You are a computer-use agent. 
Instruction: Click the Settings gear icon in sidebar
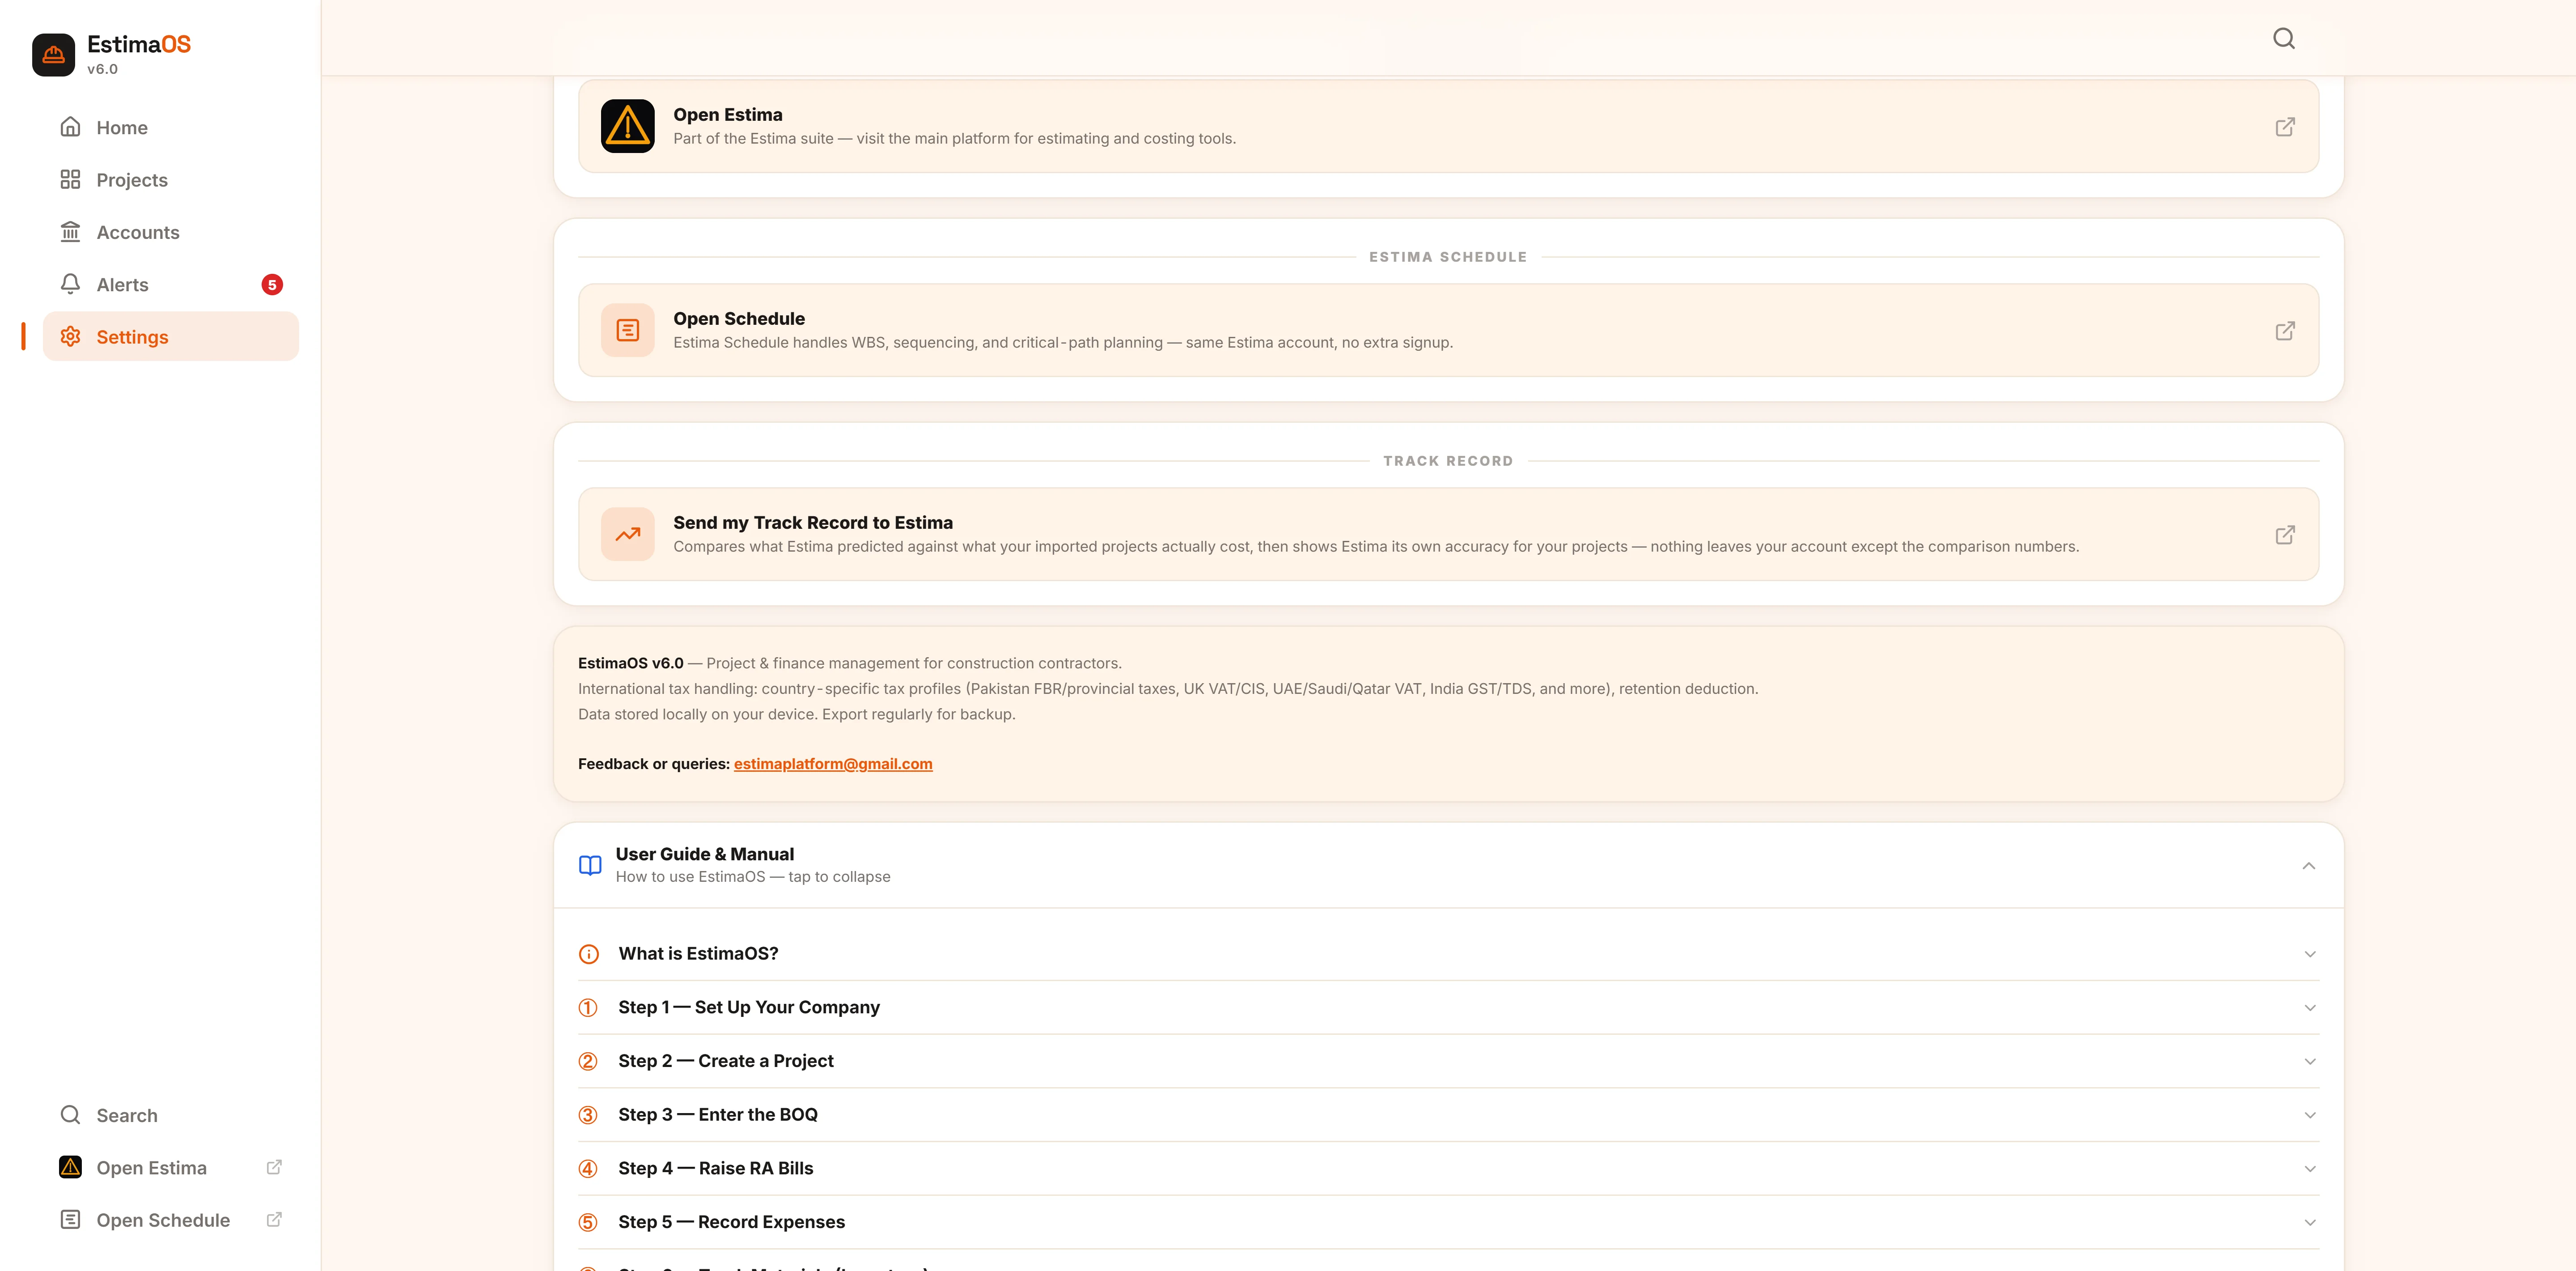[x=70, y=337]
